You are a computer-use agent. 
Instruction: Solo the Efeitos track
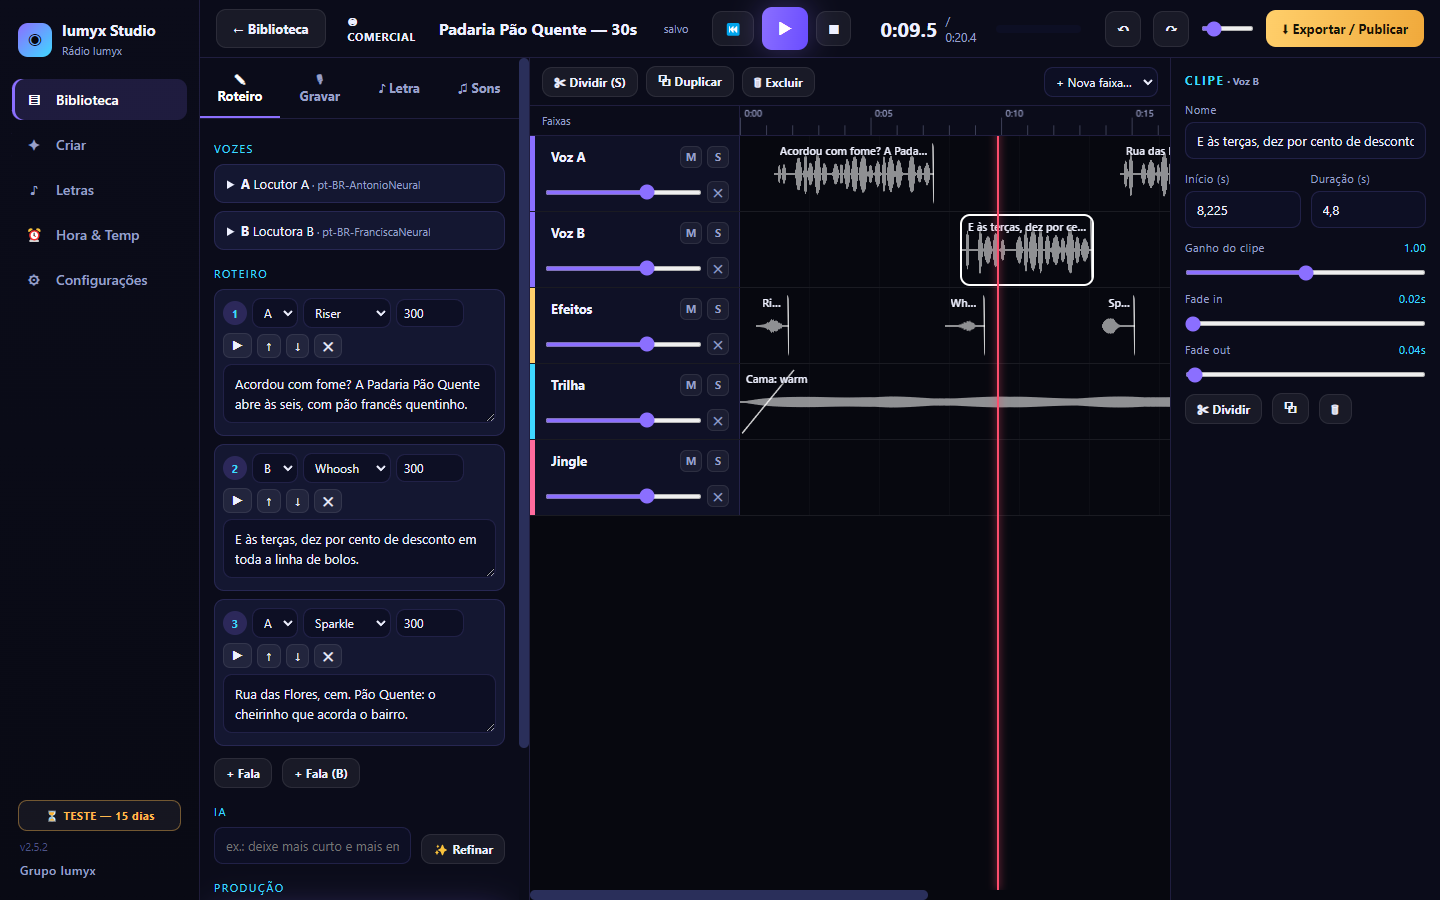click(x=718, y=309)
